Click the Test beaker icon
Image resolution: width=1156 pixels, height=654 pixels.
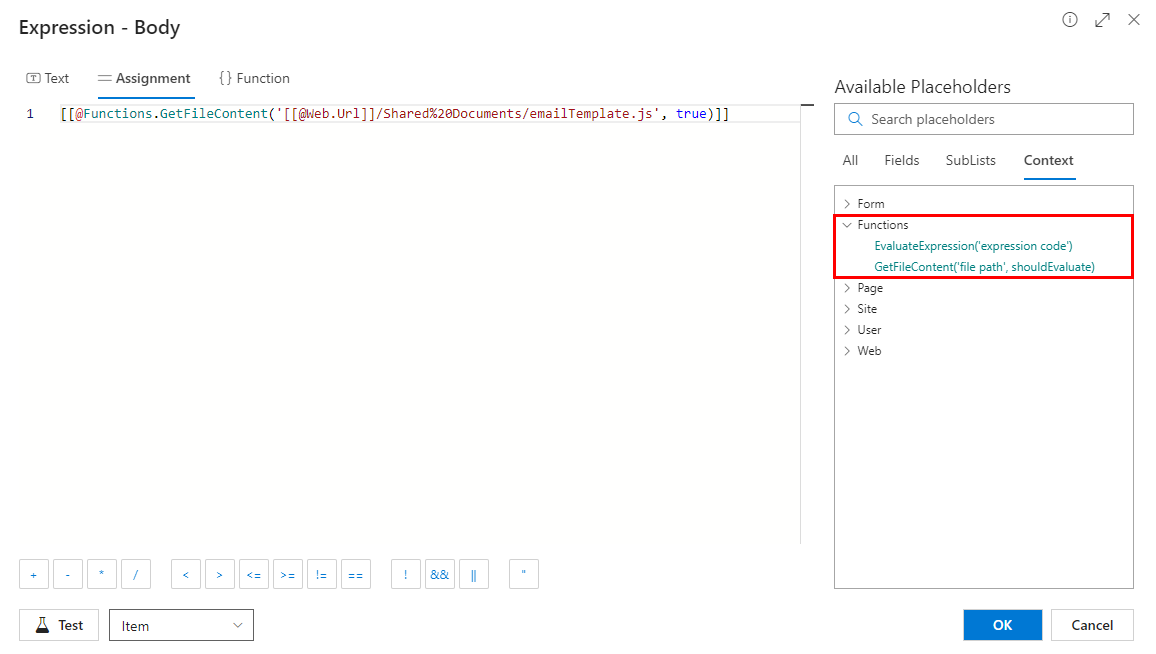point(41,624)
